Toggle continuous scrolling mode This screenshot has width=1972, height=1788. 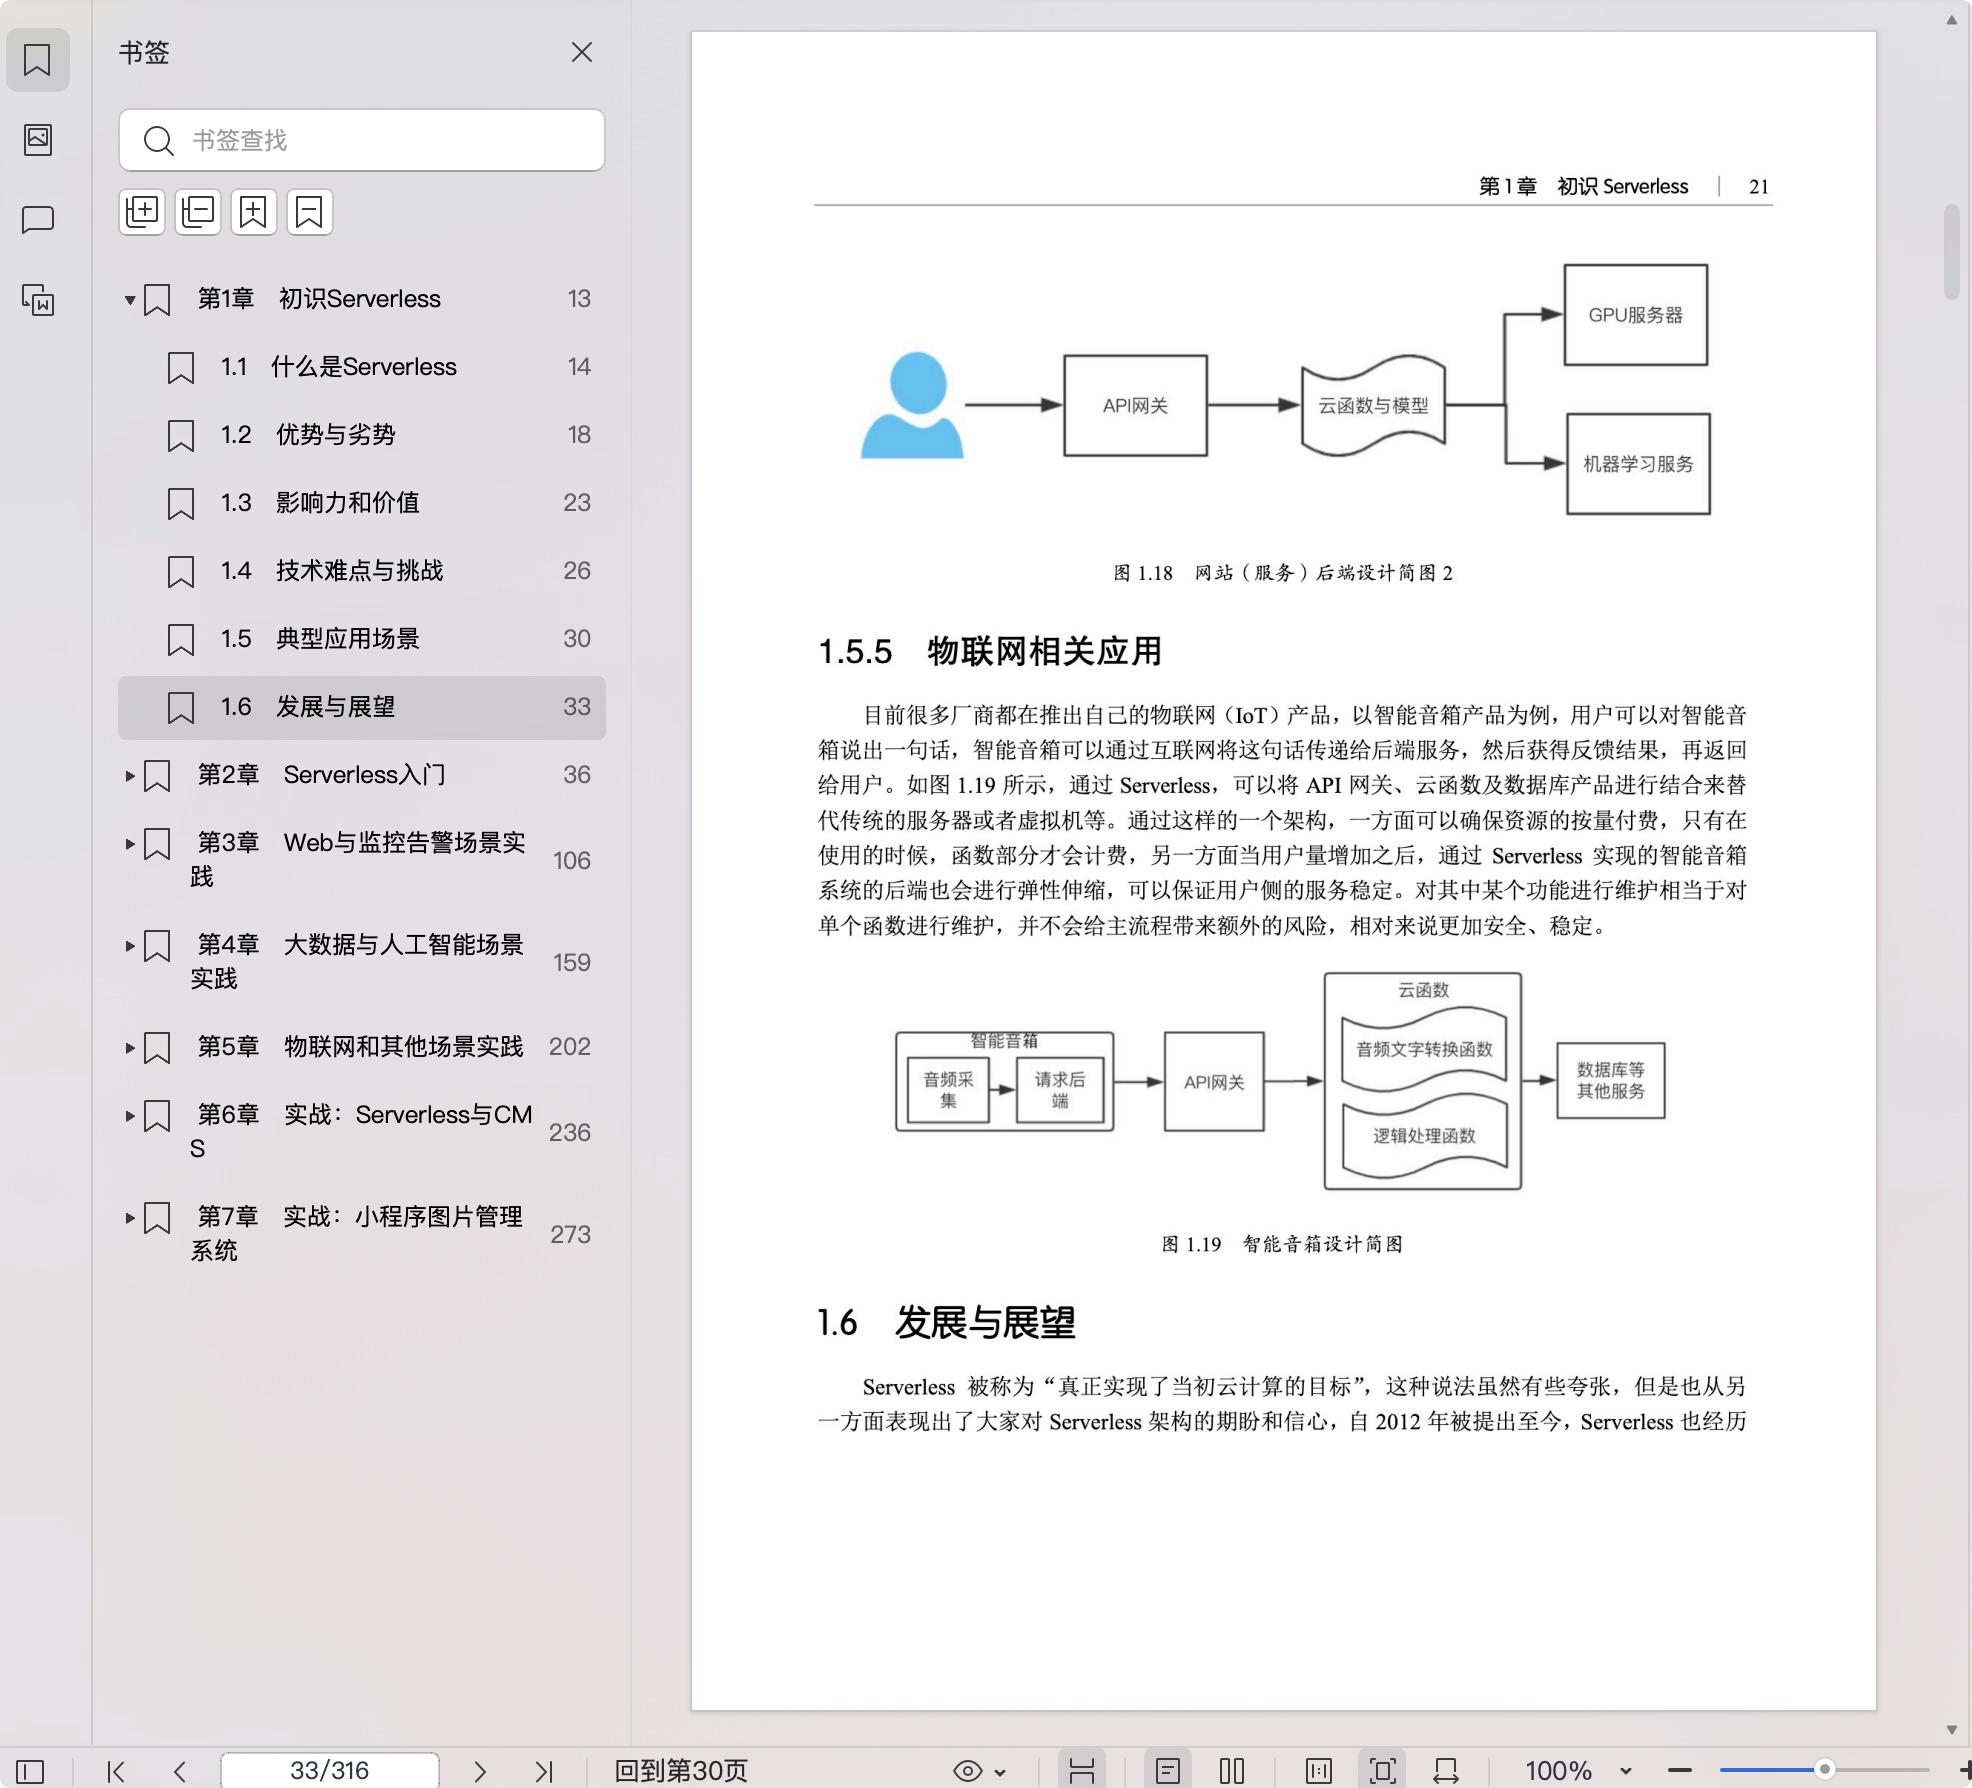click(x=1081, y=1771)
